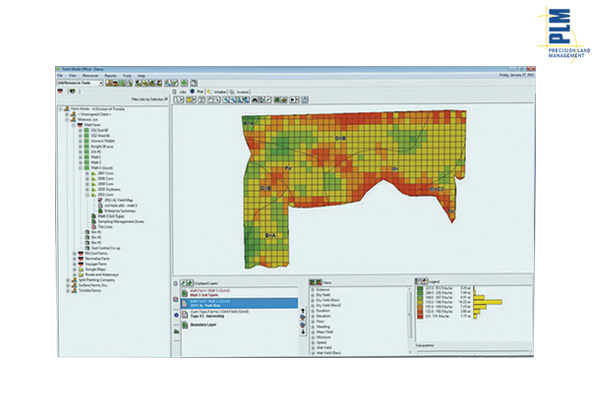Click the first icon beside Views header

click(312, 282)
